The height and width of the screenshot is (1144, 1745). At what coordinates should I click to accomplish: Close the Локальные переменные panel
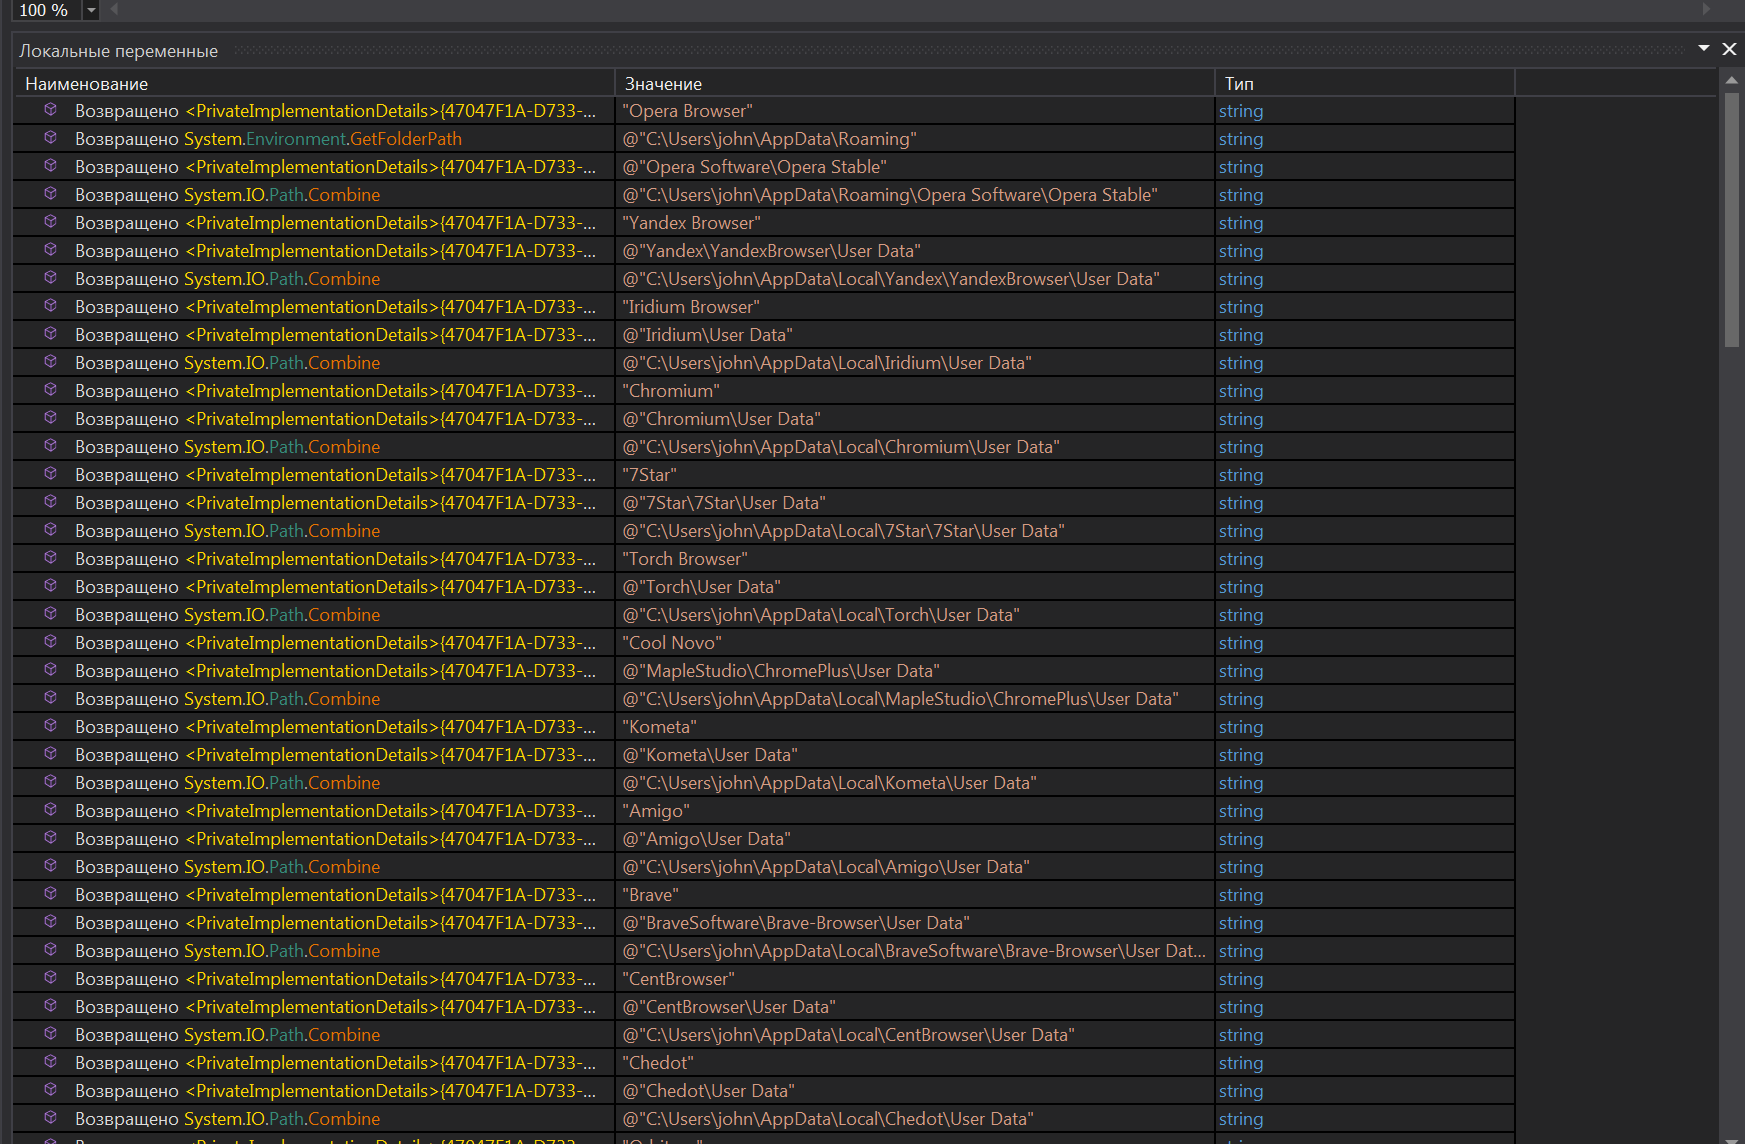(1729, 49)
